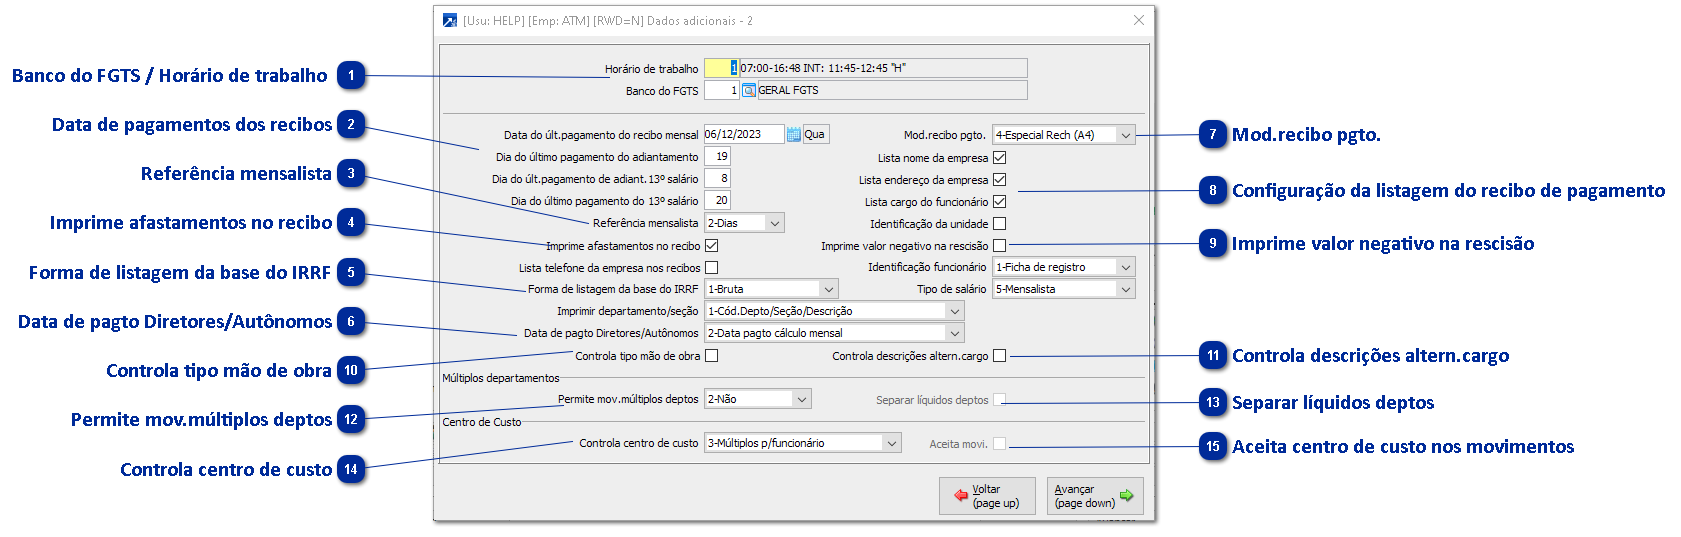Screen dimensions: 1681x537
Task: Click Dia do último pagamento do adiantamento field
Action: point(718,157)
